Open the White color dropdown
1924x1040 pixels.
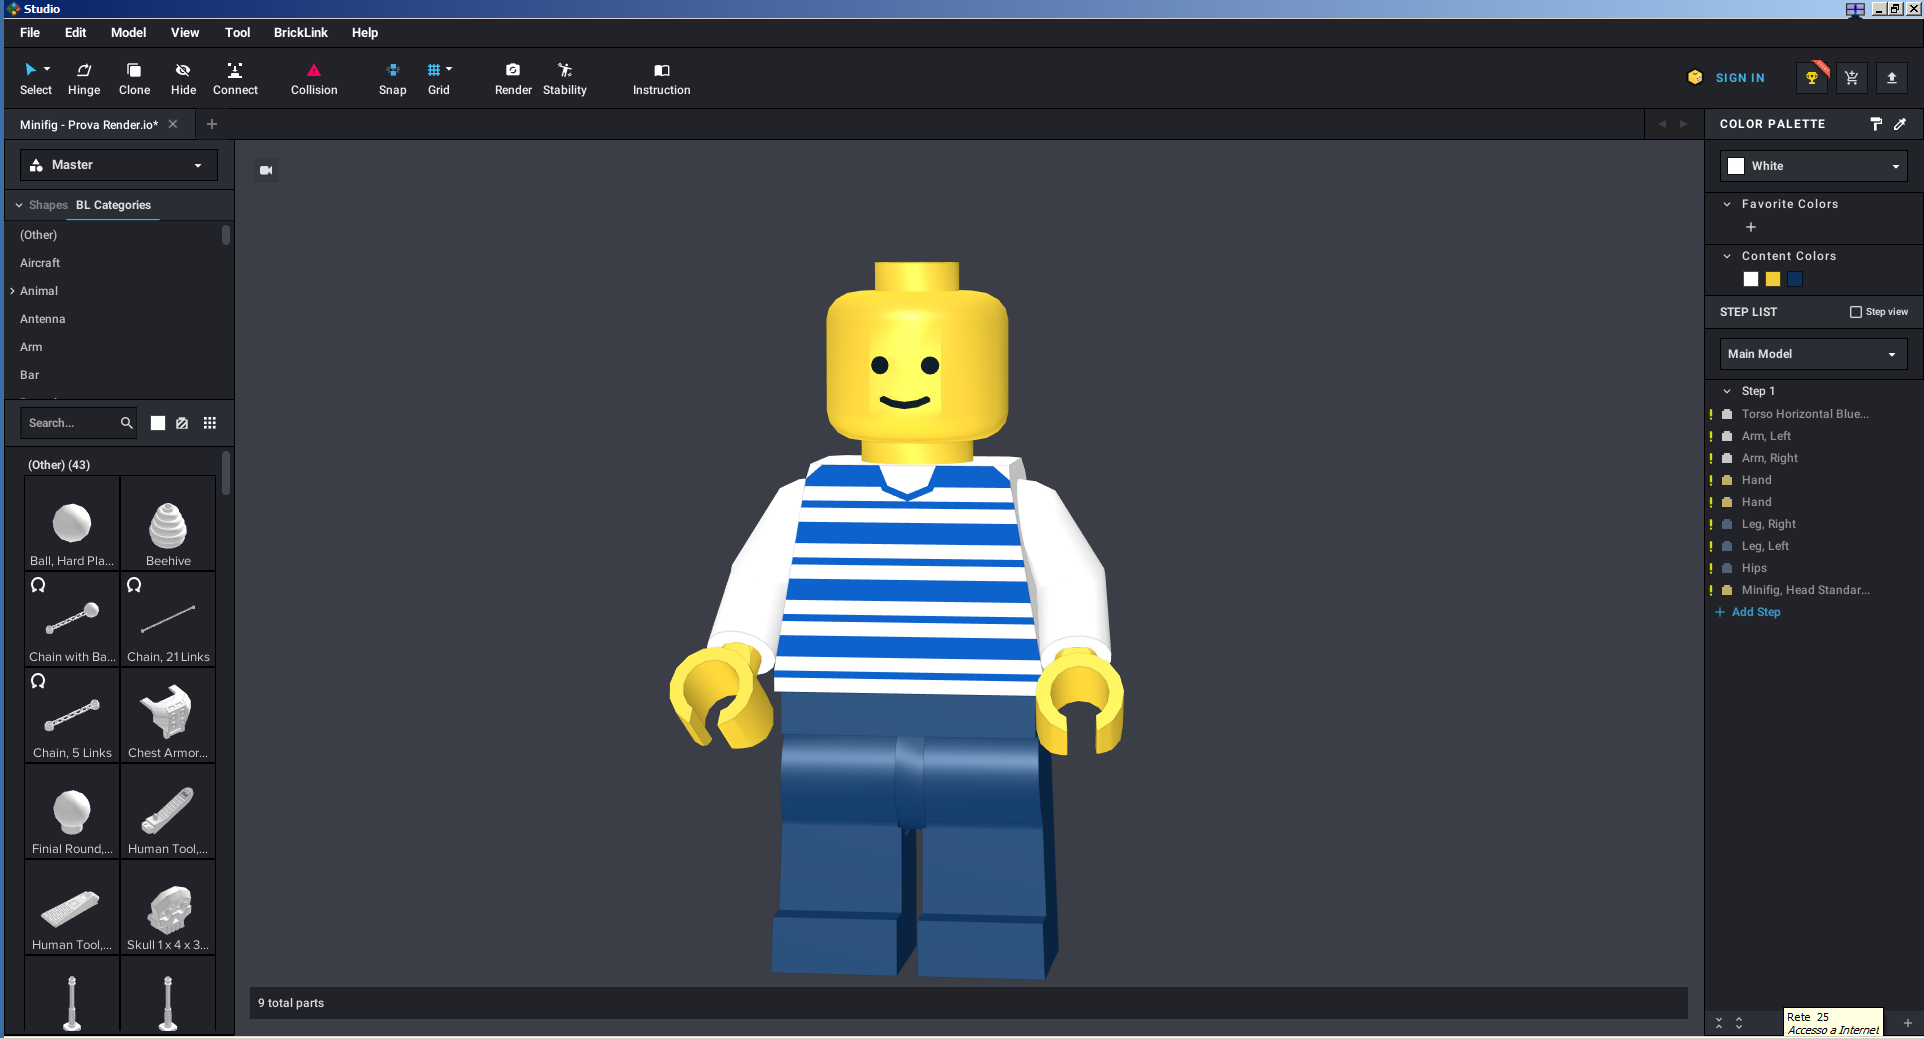point(1813,166)
